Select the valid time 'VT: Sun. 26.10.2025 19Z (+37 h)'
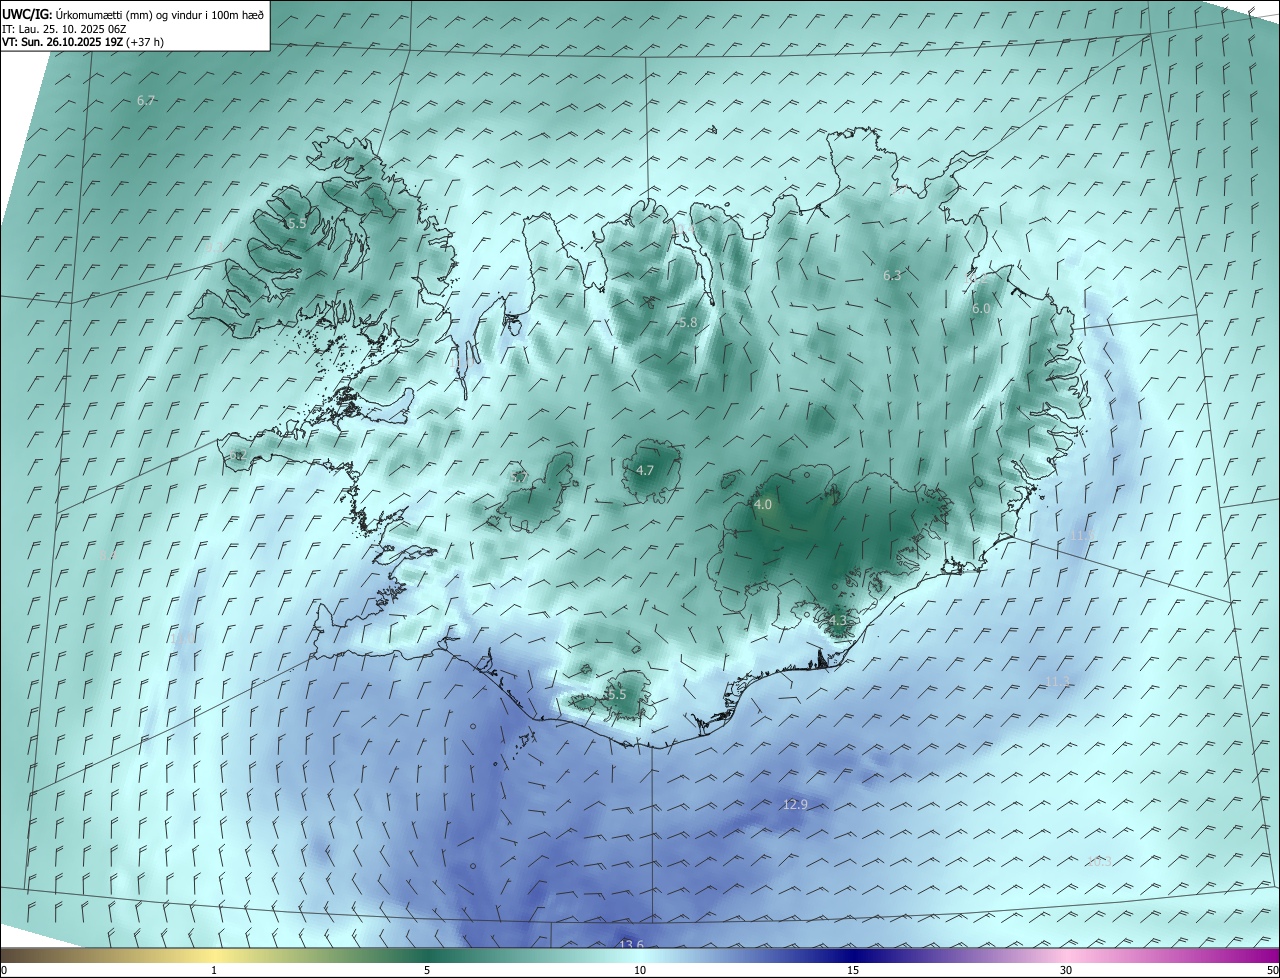 (83, 42)
